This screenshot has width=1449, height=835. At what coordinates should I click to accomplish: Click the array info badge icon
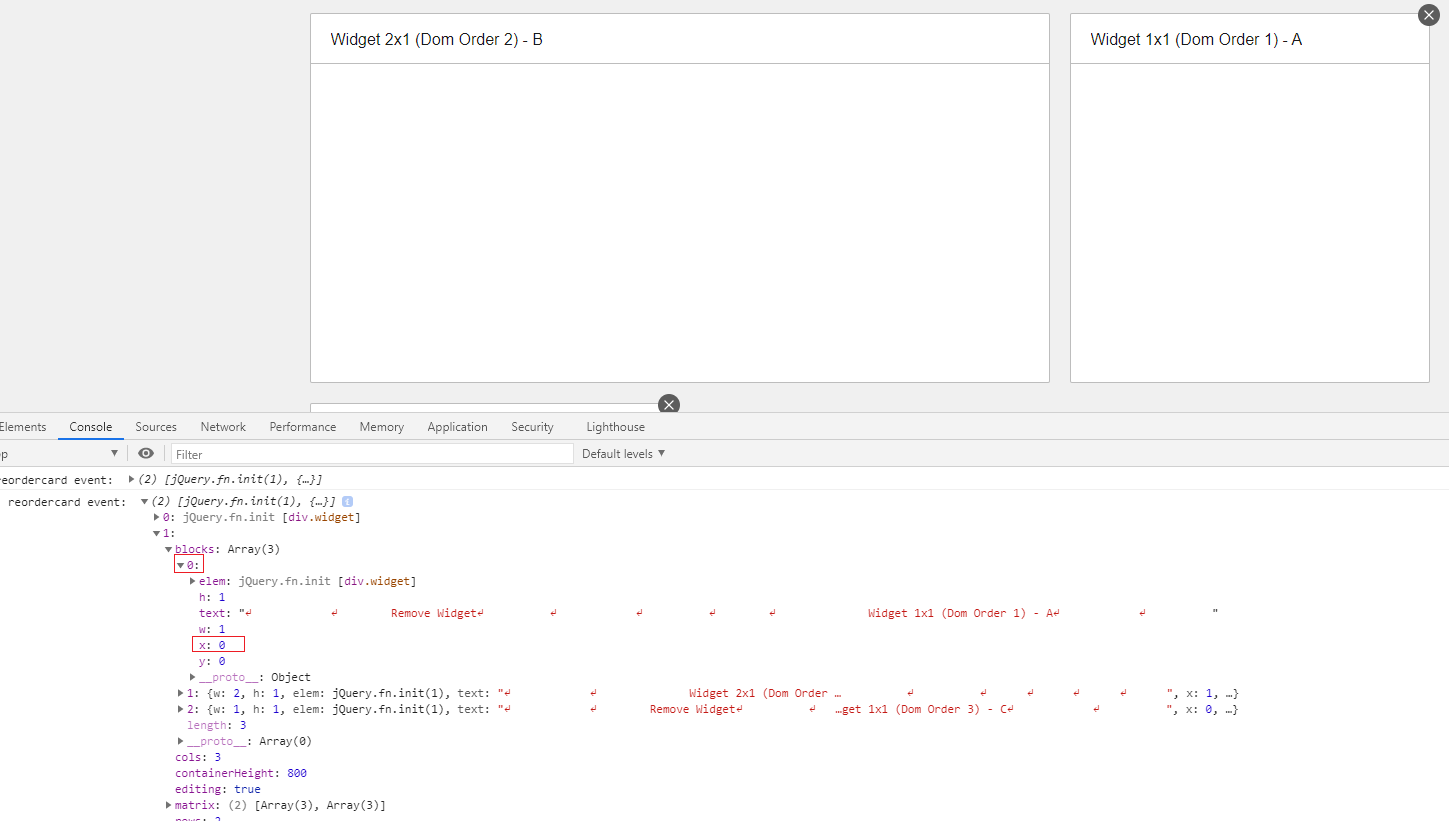[347, 501]
